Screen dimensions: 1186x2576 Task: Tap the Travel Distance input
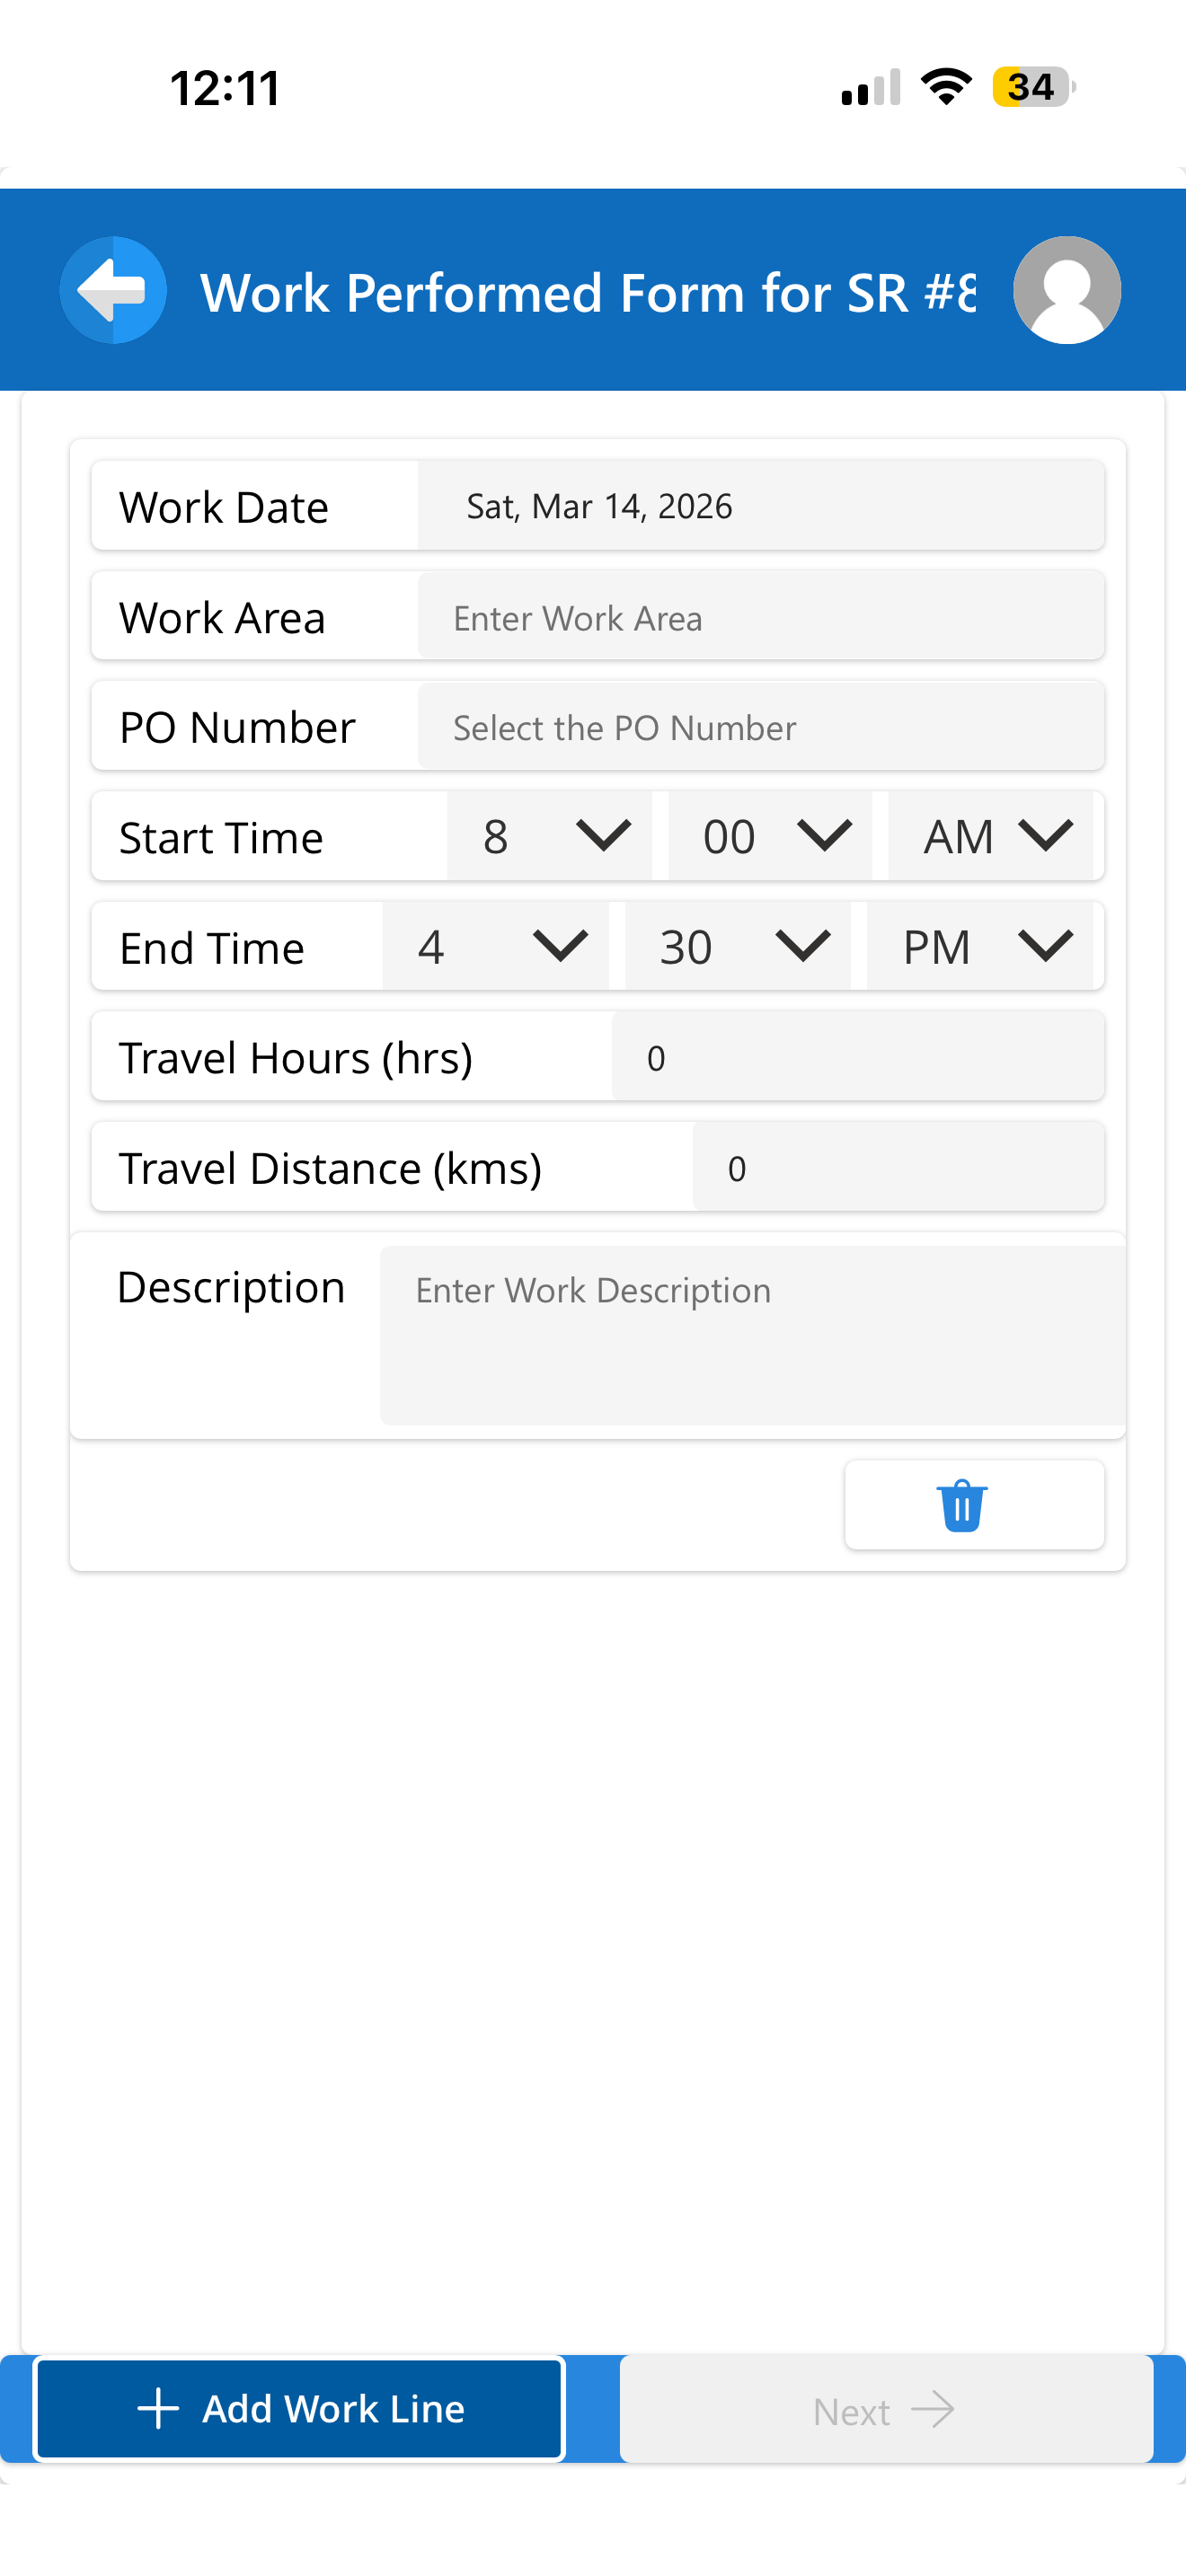point(897,1167)
